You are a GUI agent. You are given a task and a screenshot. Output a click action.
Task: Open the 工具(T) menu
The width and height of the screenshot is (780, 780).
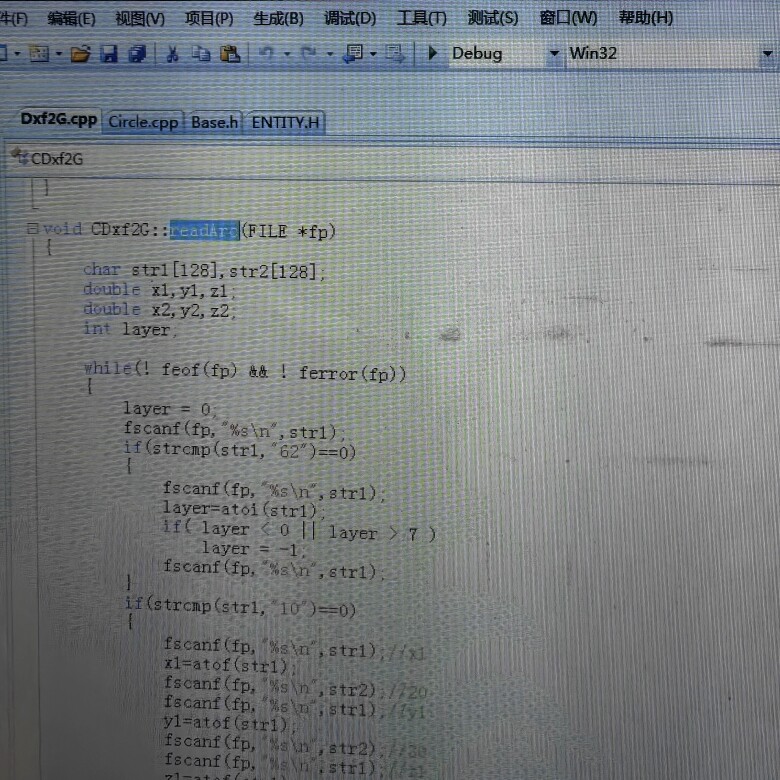click(421, 18)
